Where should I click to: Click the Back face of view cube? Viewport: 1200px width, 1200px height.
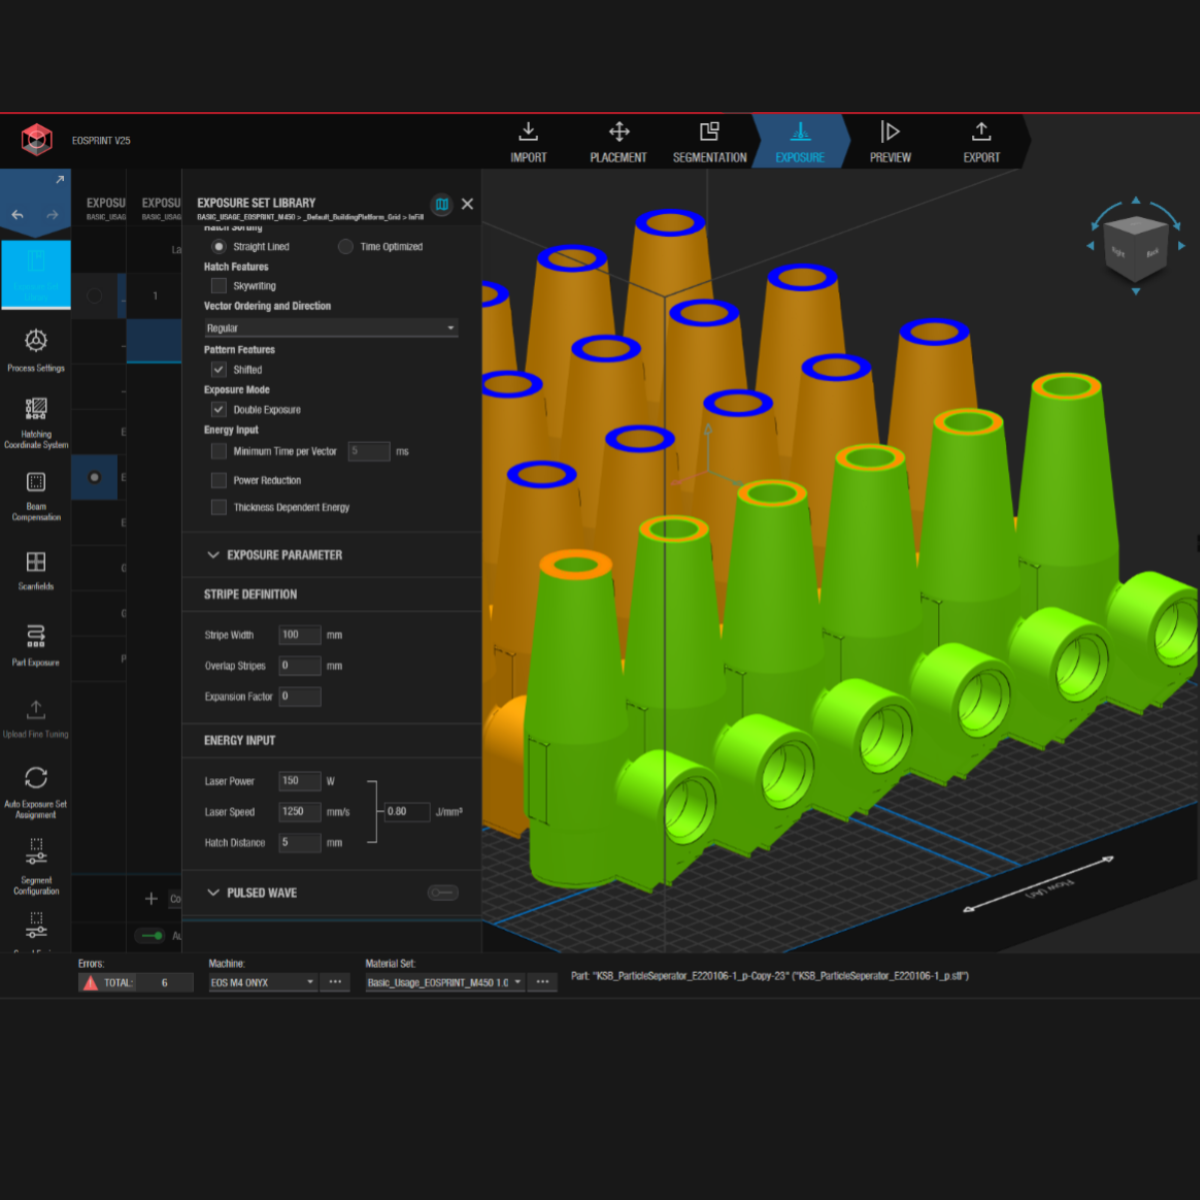point(1152,253)
